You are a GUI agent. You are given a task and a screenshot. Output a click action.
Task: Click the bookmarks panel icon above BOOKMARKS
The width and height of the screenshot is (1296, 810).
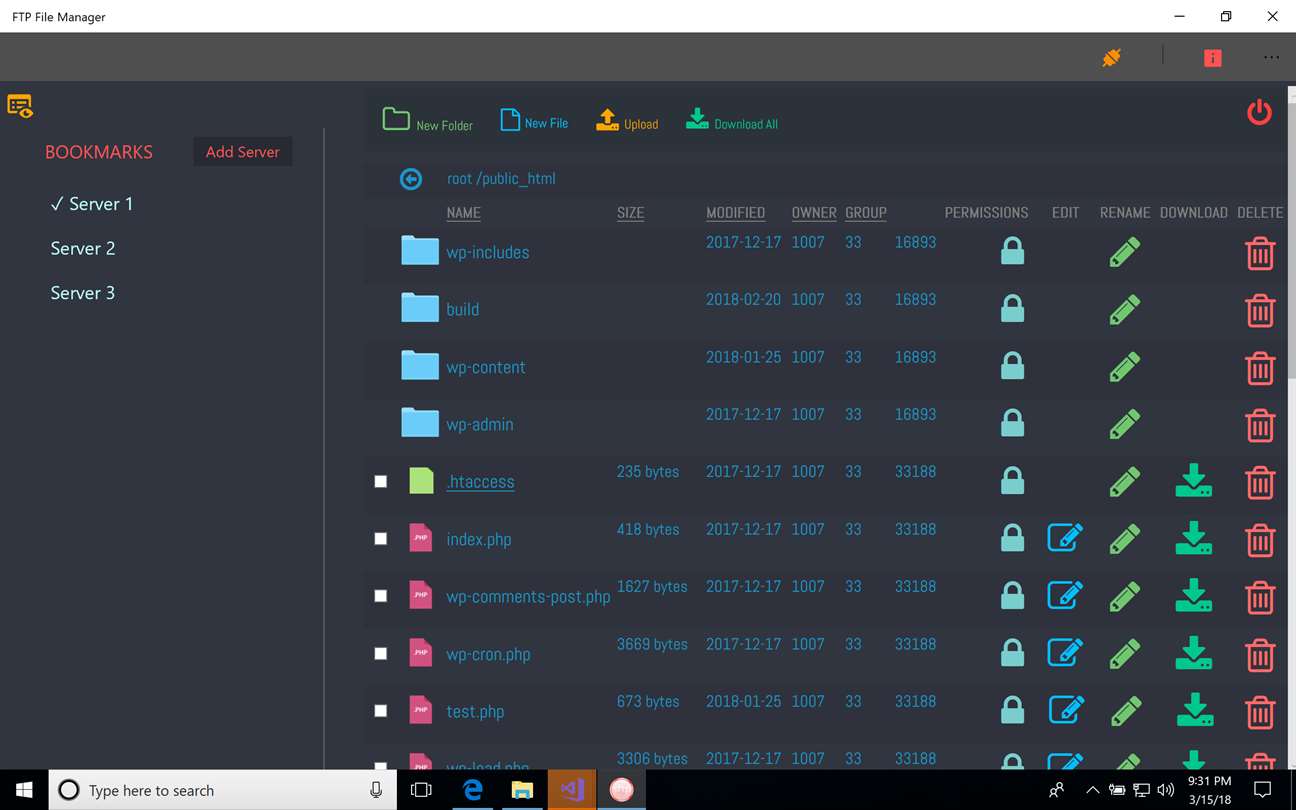click(x=20, y=105)
